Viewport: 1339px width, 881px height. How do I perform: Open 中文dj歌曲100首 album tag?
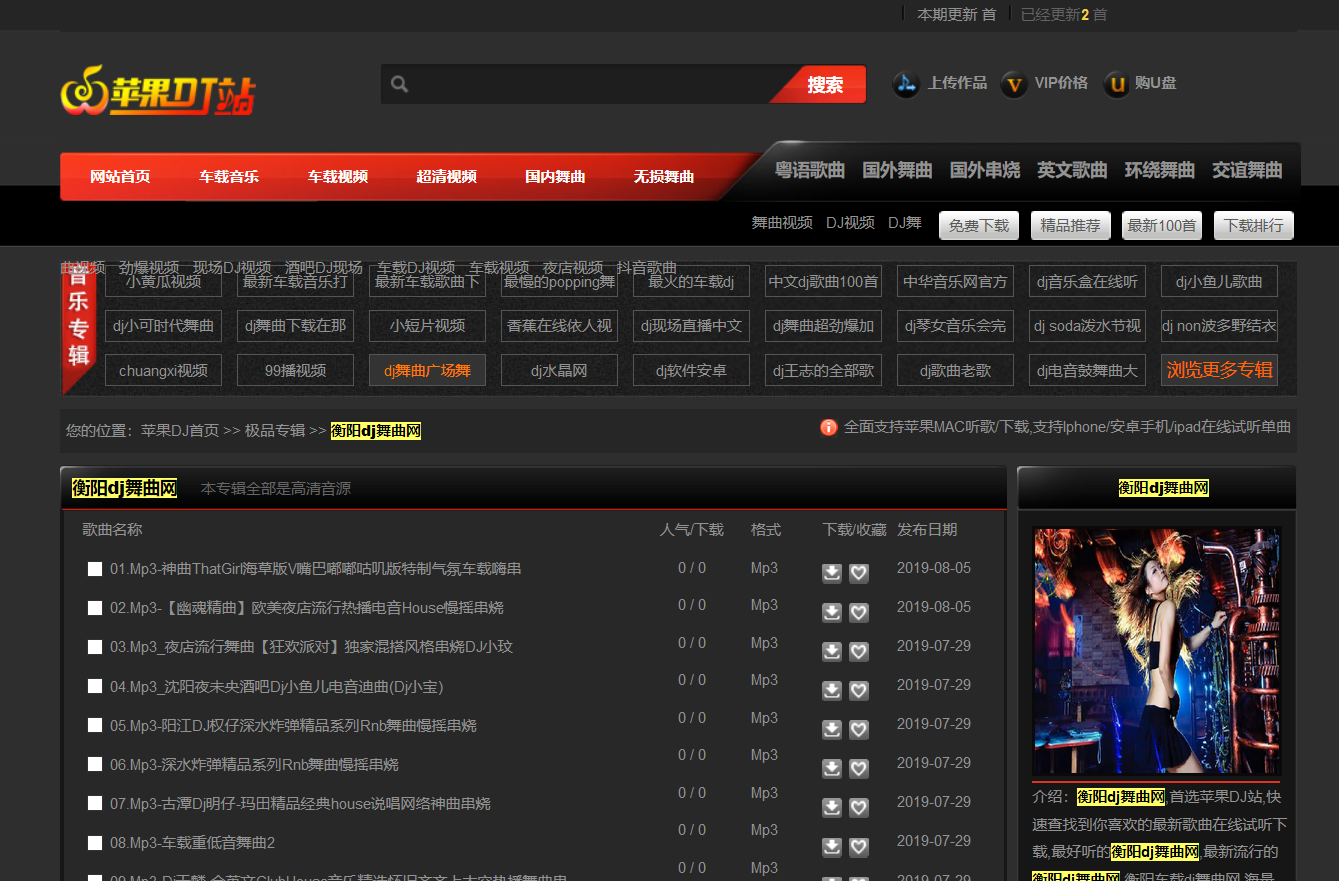pos(823,282)
